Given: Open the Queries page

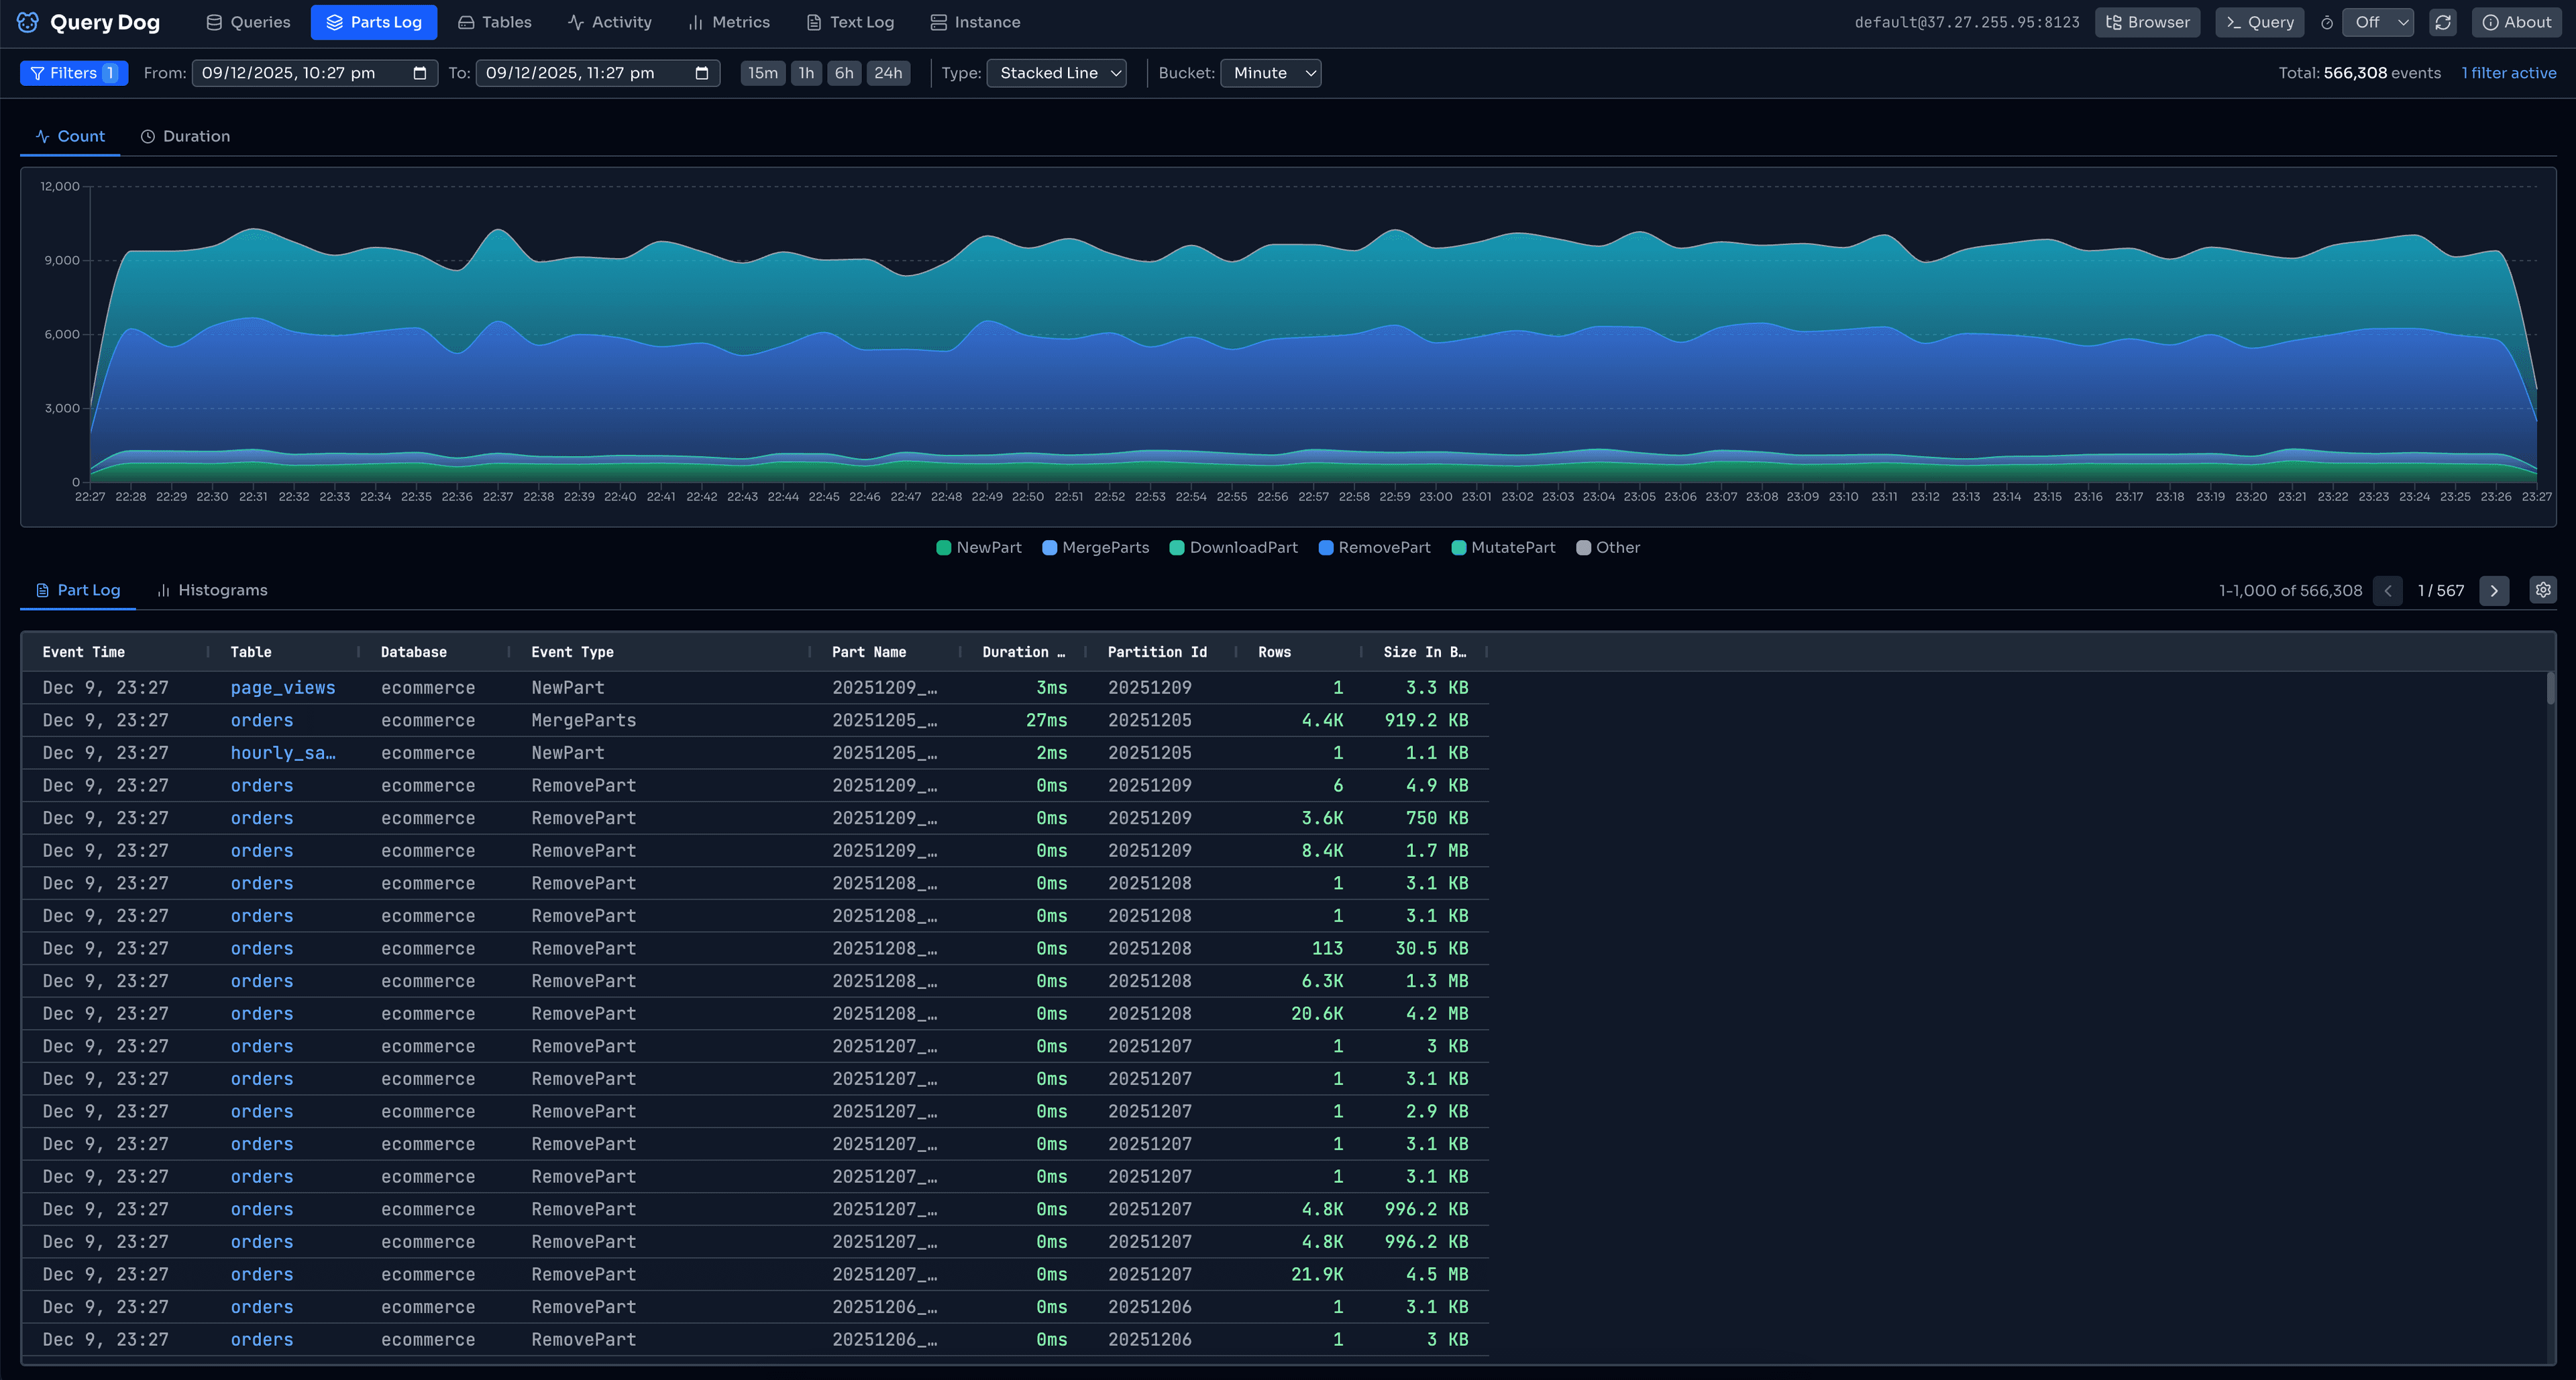Looking at the screenshot, I should [x=248, y=22].
